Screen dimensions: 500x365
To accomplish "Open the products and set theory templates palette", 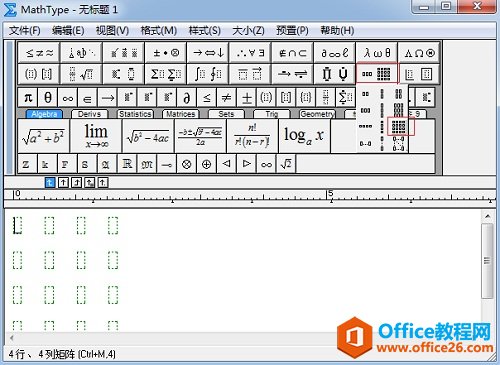I will pyautogui.click(x=334, y=74).
